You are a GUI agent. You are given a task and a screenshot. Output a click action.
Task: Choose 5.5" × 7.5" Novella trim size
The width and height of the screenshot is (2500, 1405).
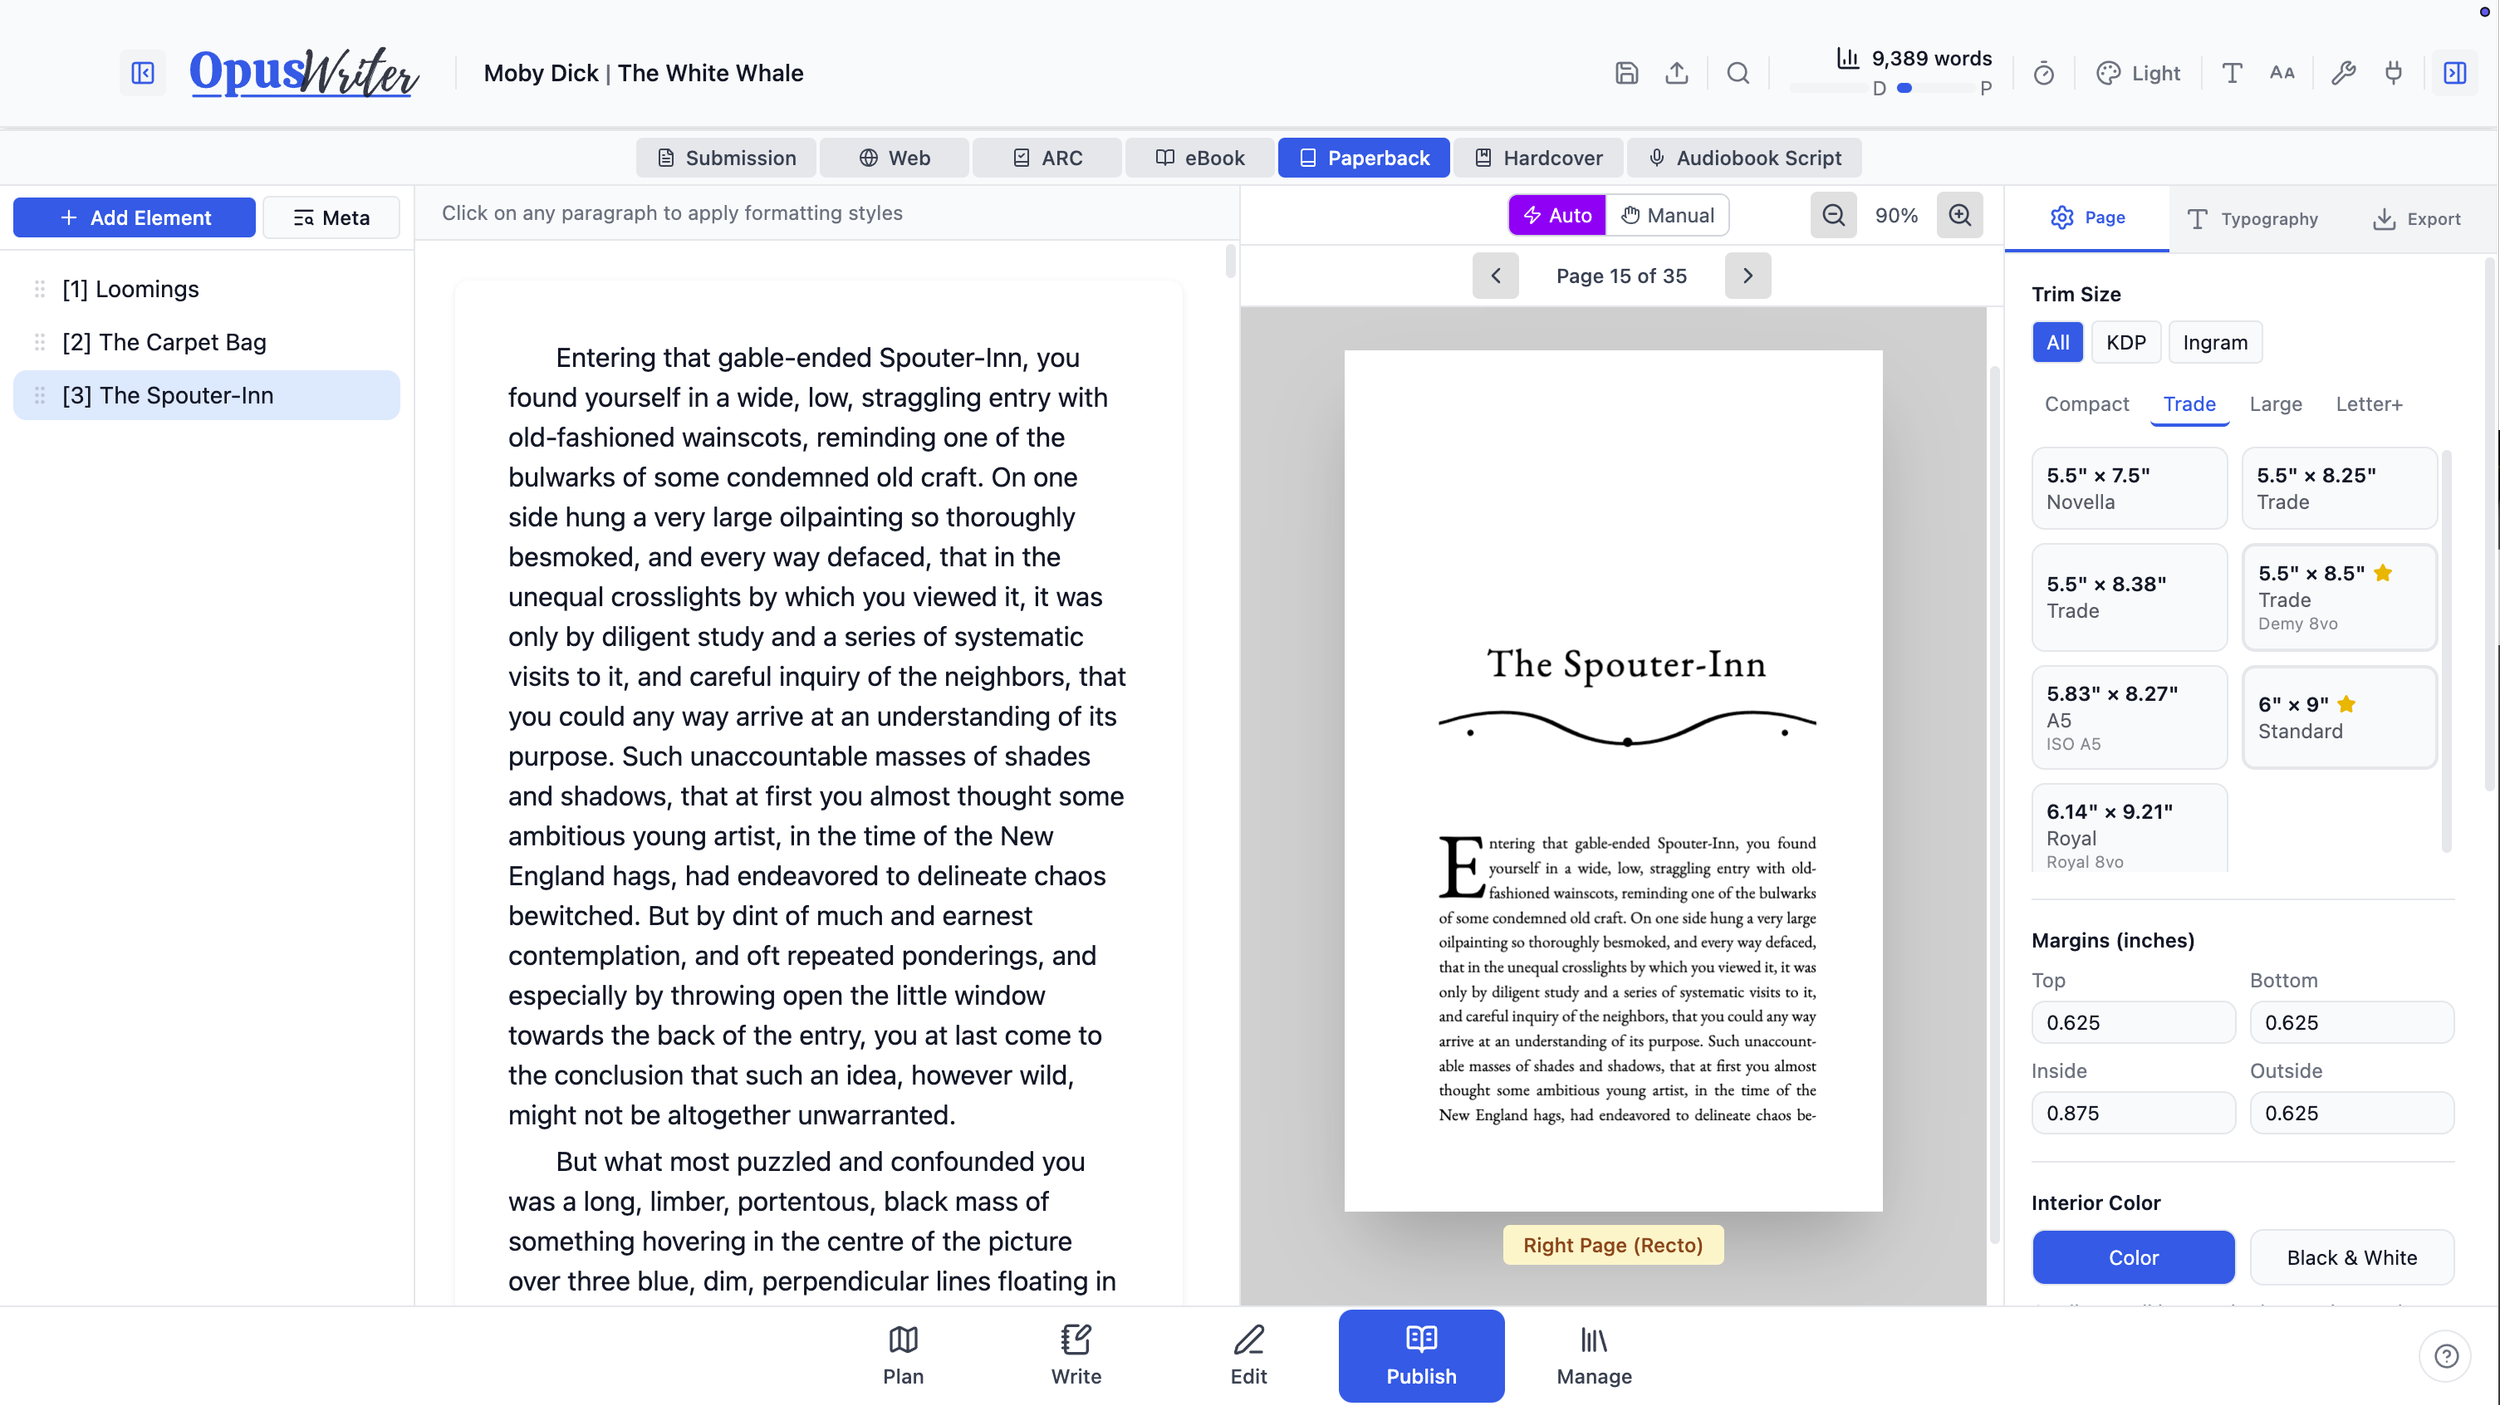coord(2129,488)
